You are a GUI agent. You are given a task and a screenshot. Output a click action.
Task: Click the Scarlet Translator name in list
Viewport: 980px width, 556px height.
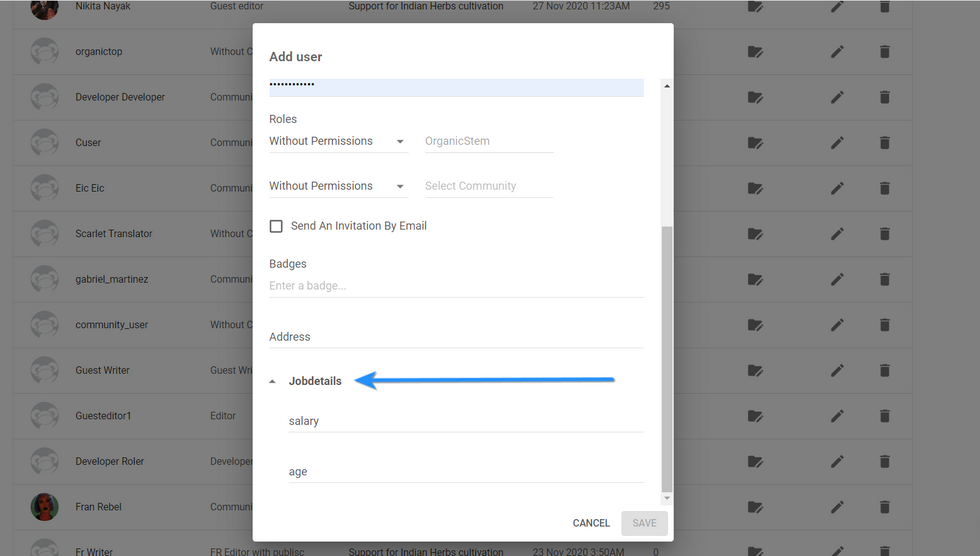coord(114,234)
